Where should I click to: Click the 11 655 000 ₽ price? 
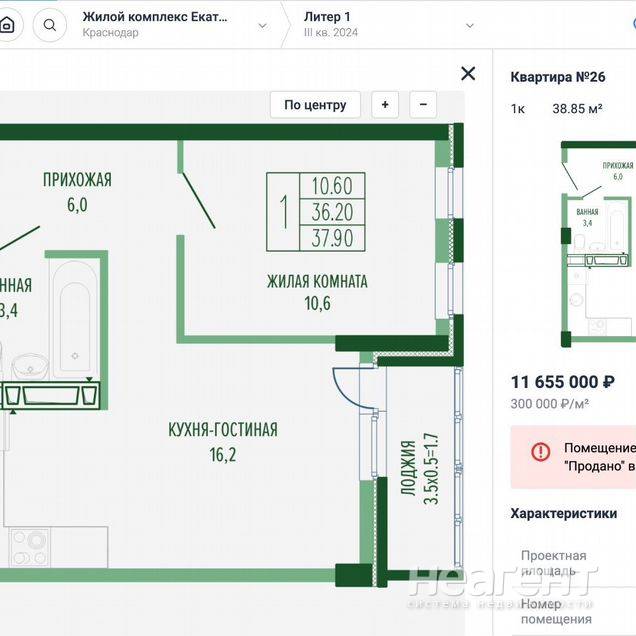[562, 381]
